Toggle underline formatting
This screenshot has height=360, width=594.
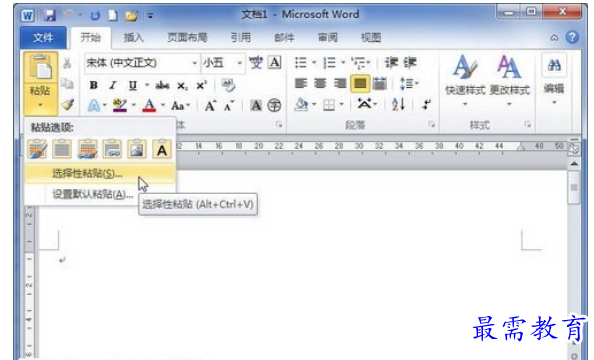click(x=132, y=86)
